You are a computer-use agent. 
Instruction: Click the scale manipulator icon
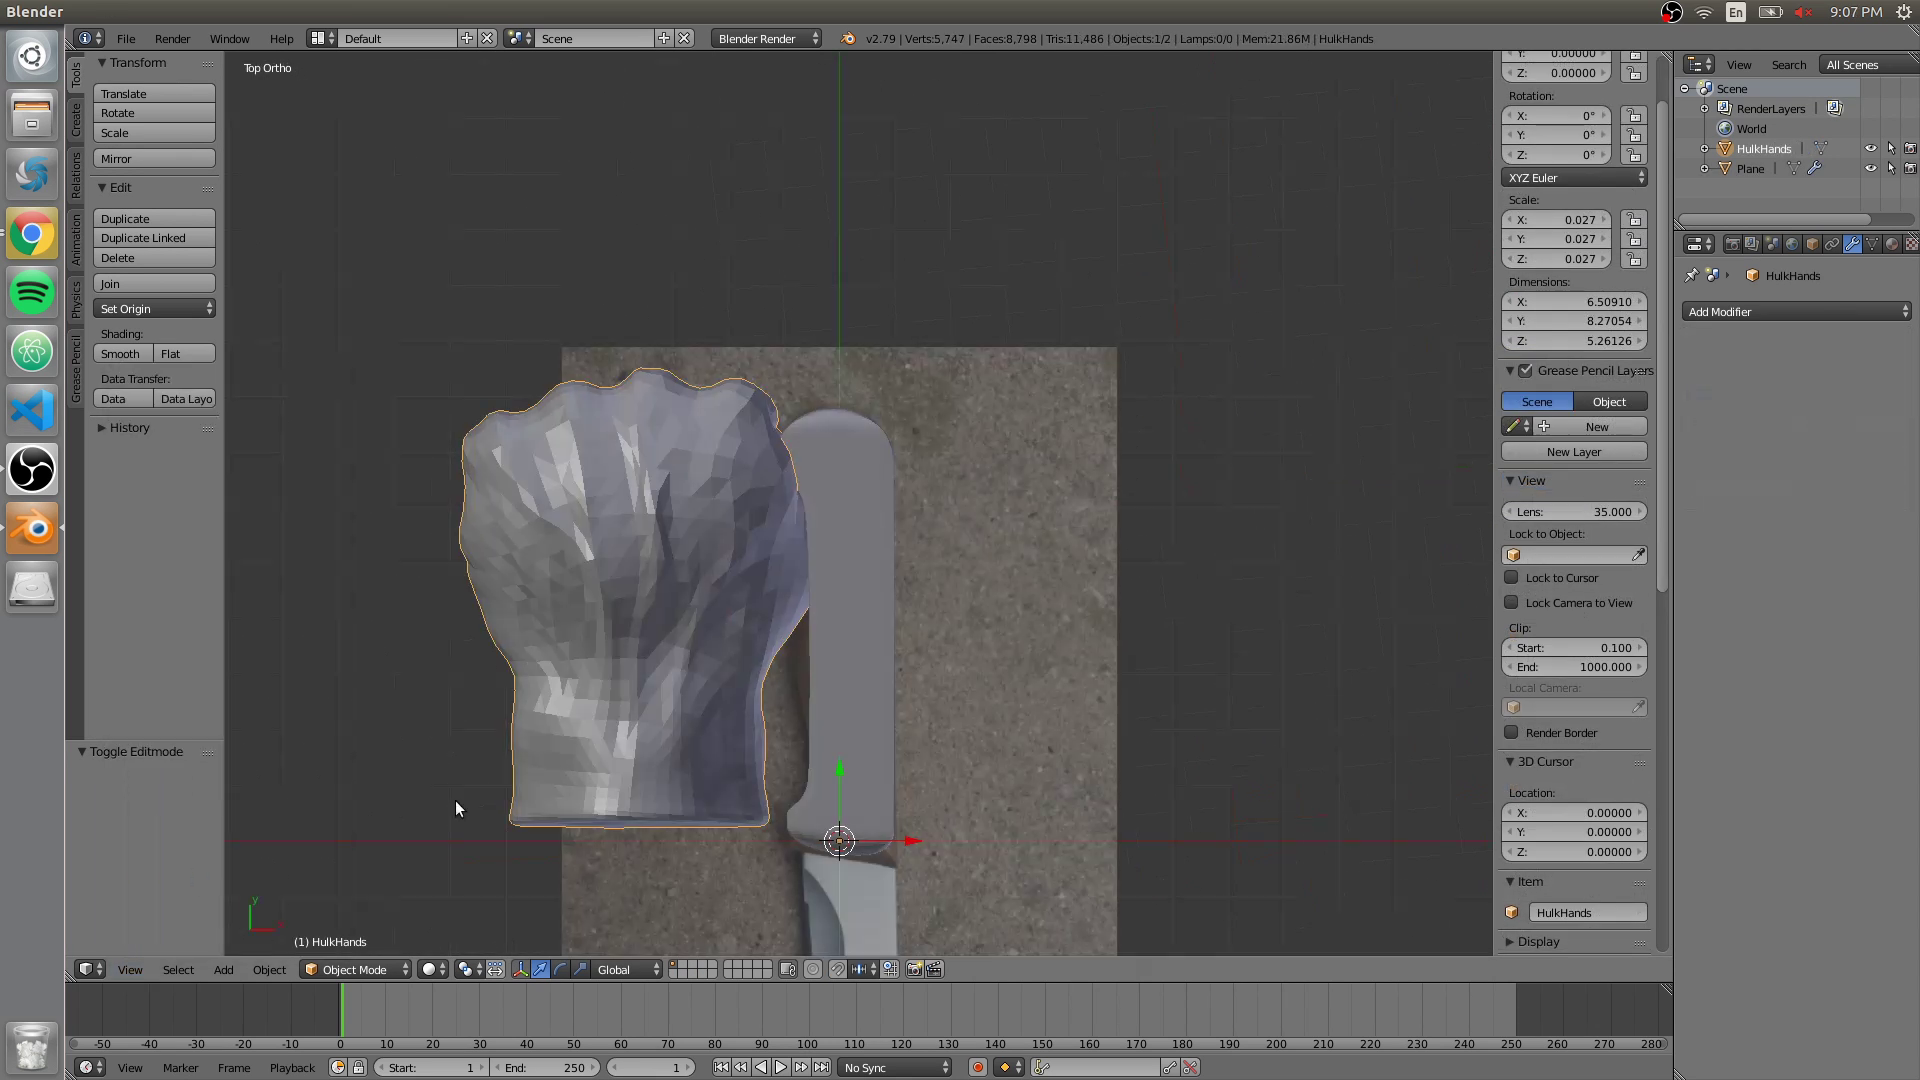pyautogui.click(x=580, y=970)
